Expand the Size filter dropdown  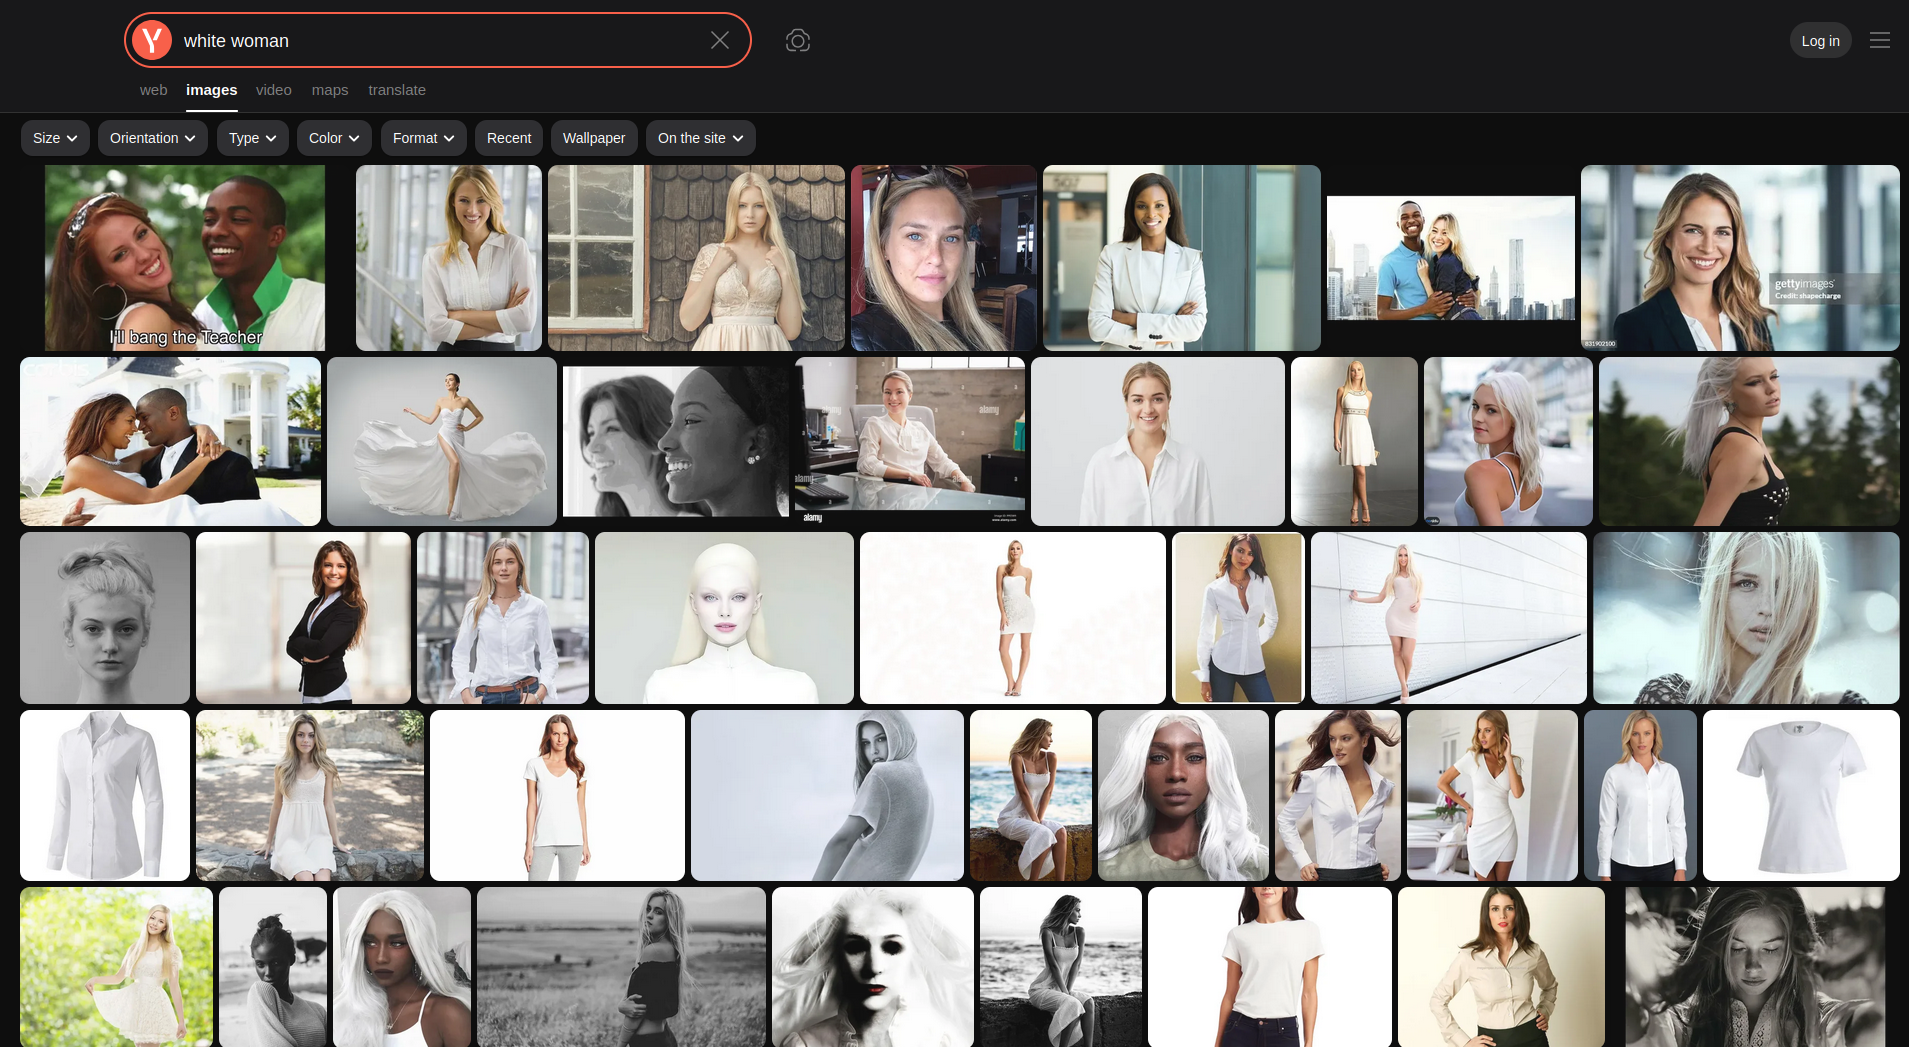coord(55,138)
